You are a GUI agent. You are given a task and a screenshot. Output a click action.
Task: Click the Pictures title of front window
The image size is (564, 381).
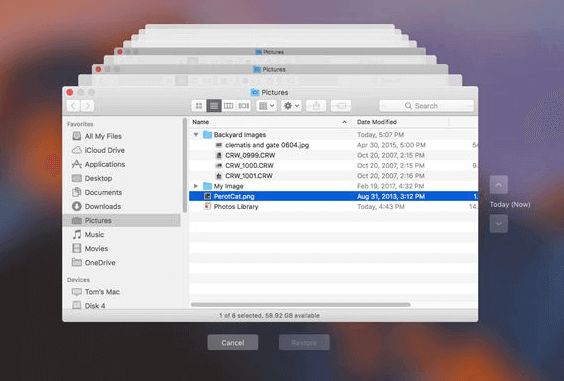click(274, 92)
